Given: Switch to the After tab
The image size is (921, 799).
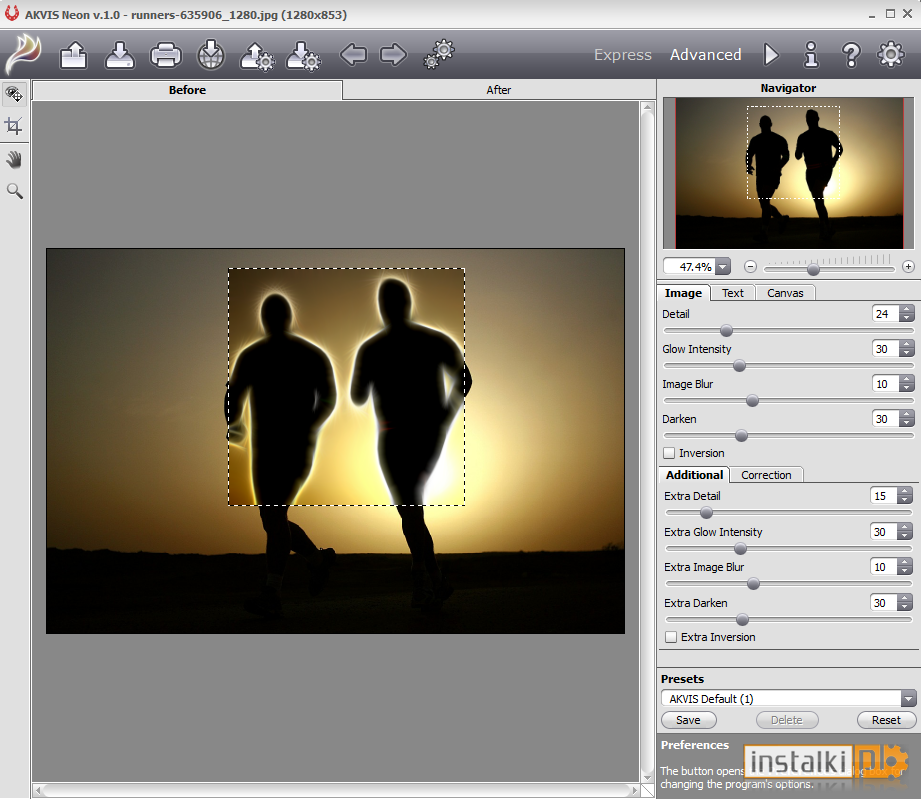Looking at the screenshot, I should [x=498, y=90].
